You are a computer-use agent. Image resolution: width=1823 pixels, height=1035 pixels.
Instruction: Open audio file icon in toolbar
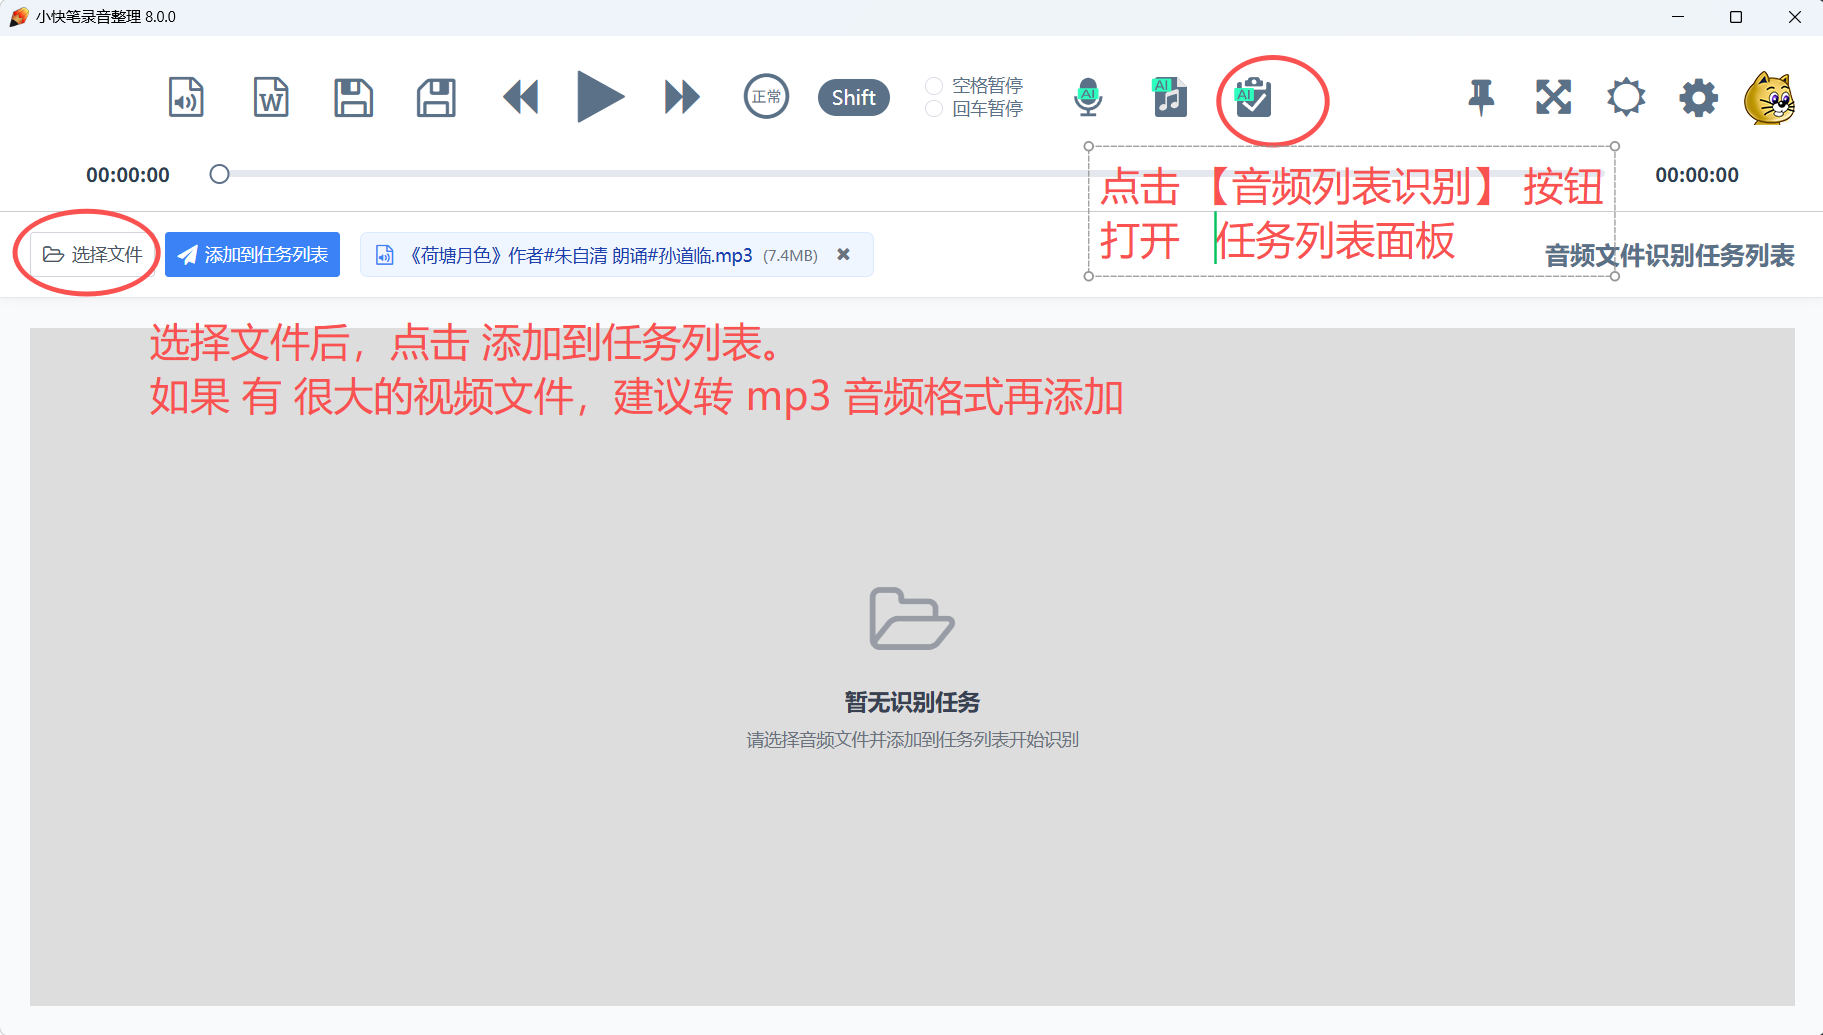(186, 98)
